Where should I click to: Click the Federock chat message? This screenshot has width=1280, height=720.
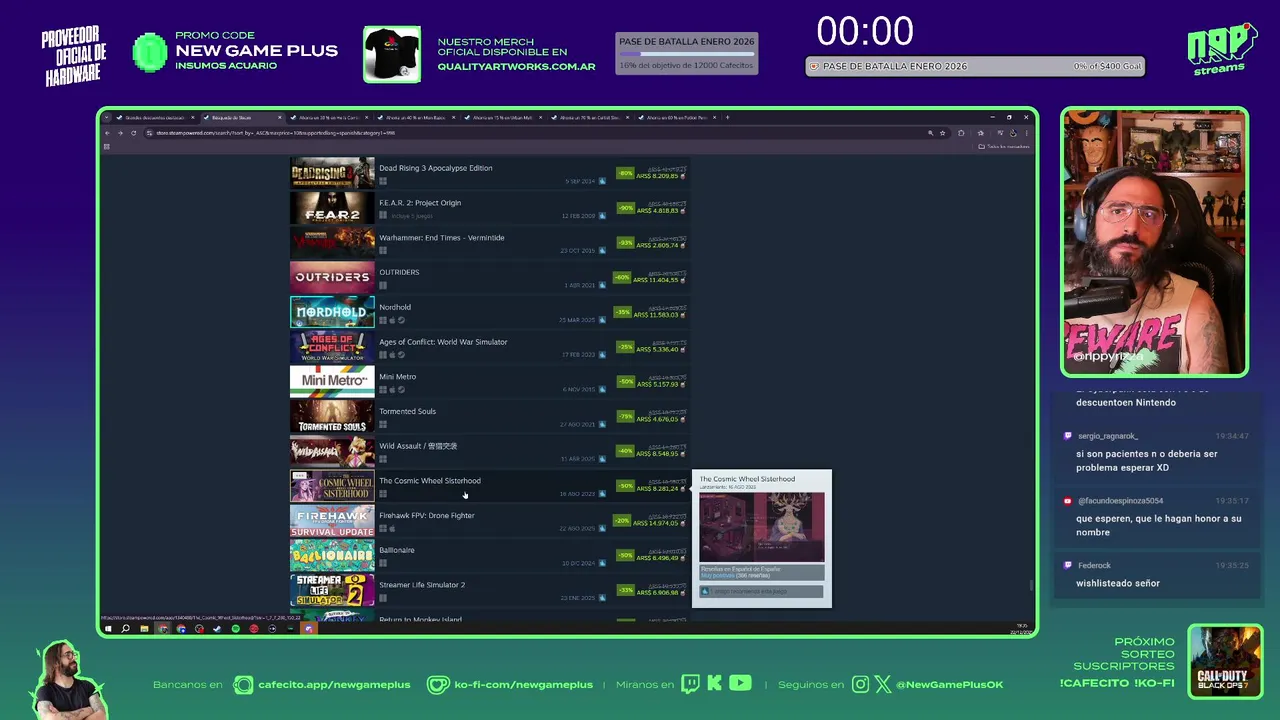pos(1118,583)
